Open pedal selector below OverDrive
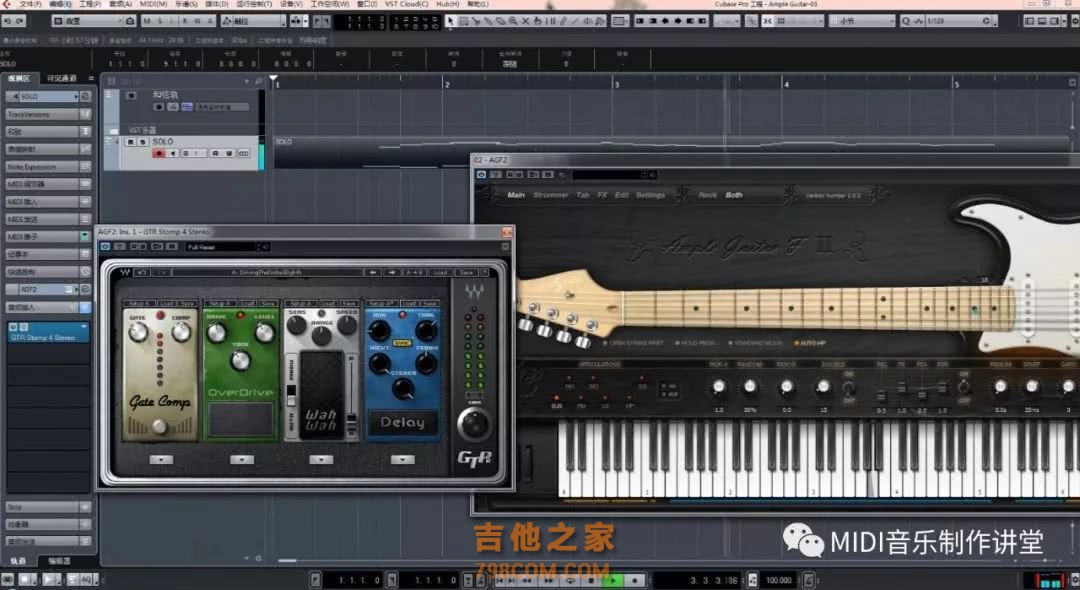Image resolution: width=1080 pixels, height=590 pixels. coord(242,459)
